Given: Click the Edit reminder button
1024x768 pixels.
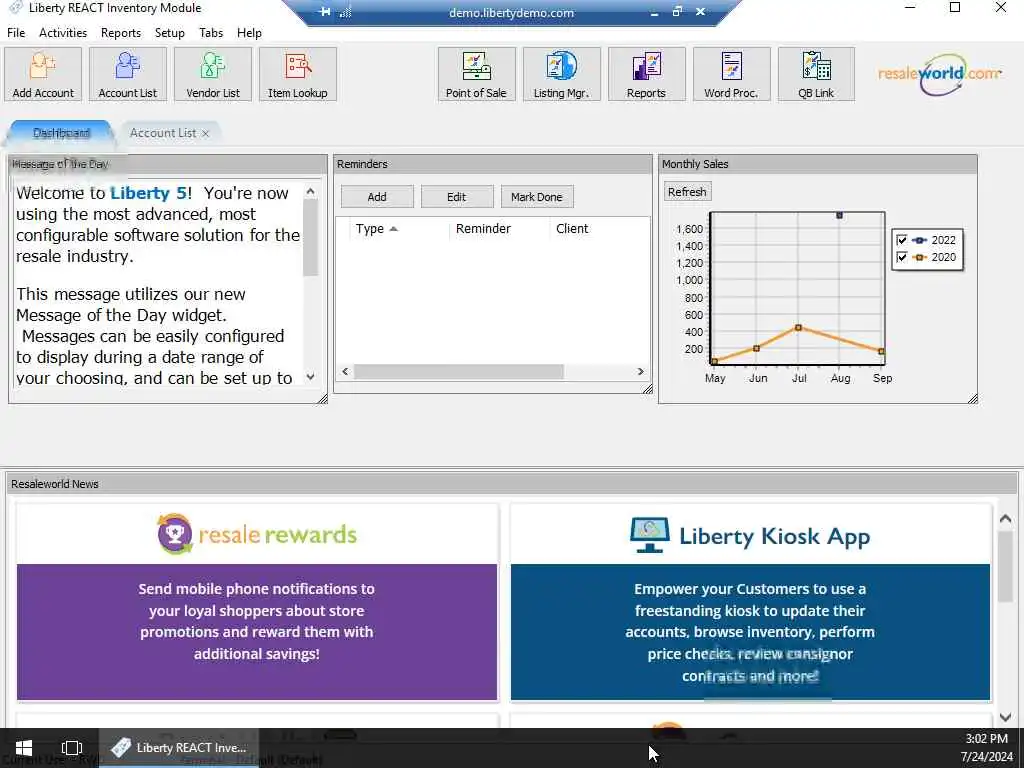Looking at the screenshot, I should [x=456, y=197].
